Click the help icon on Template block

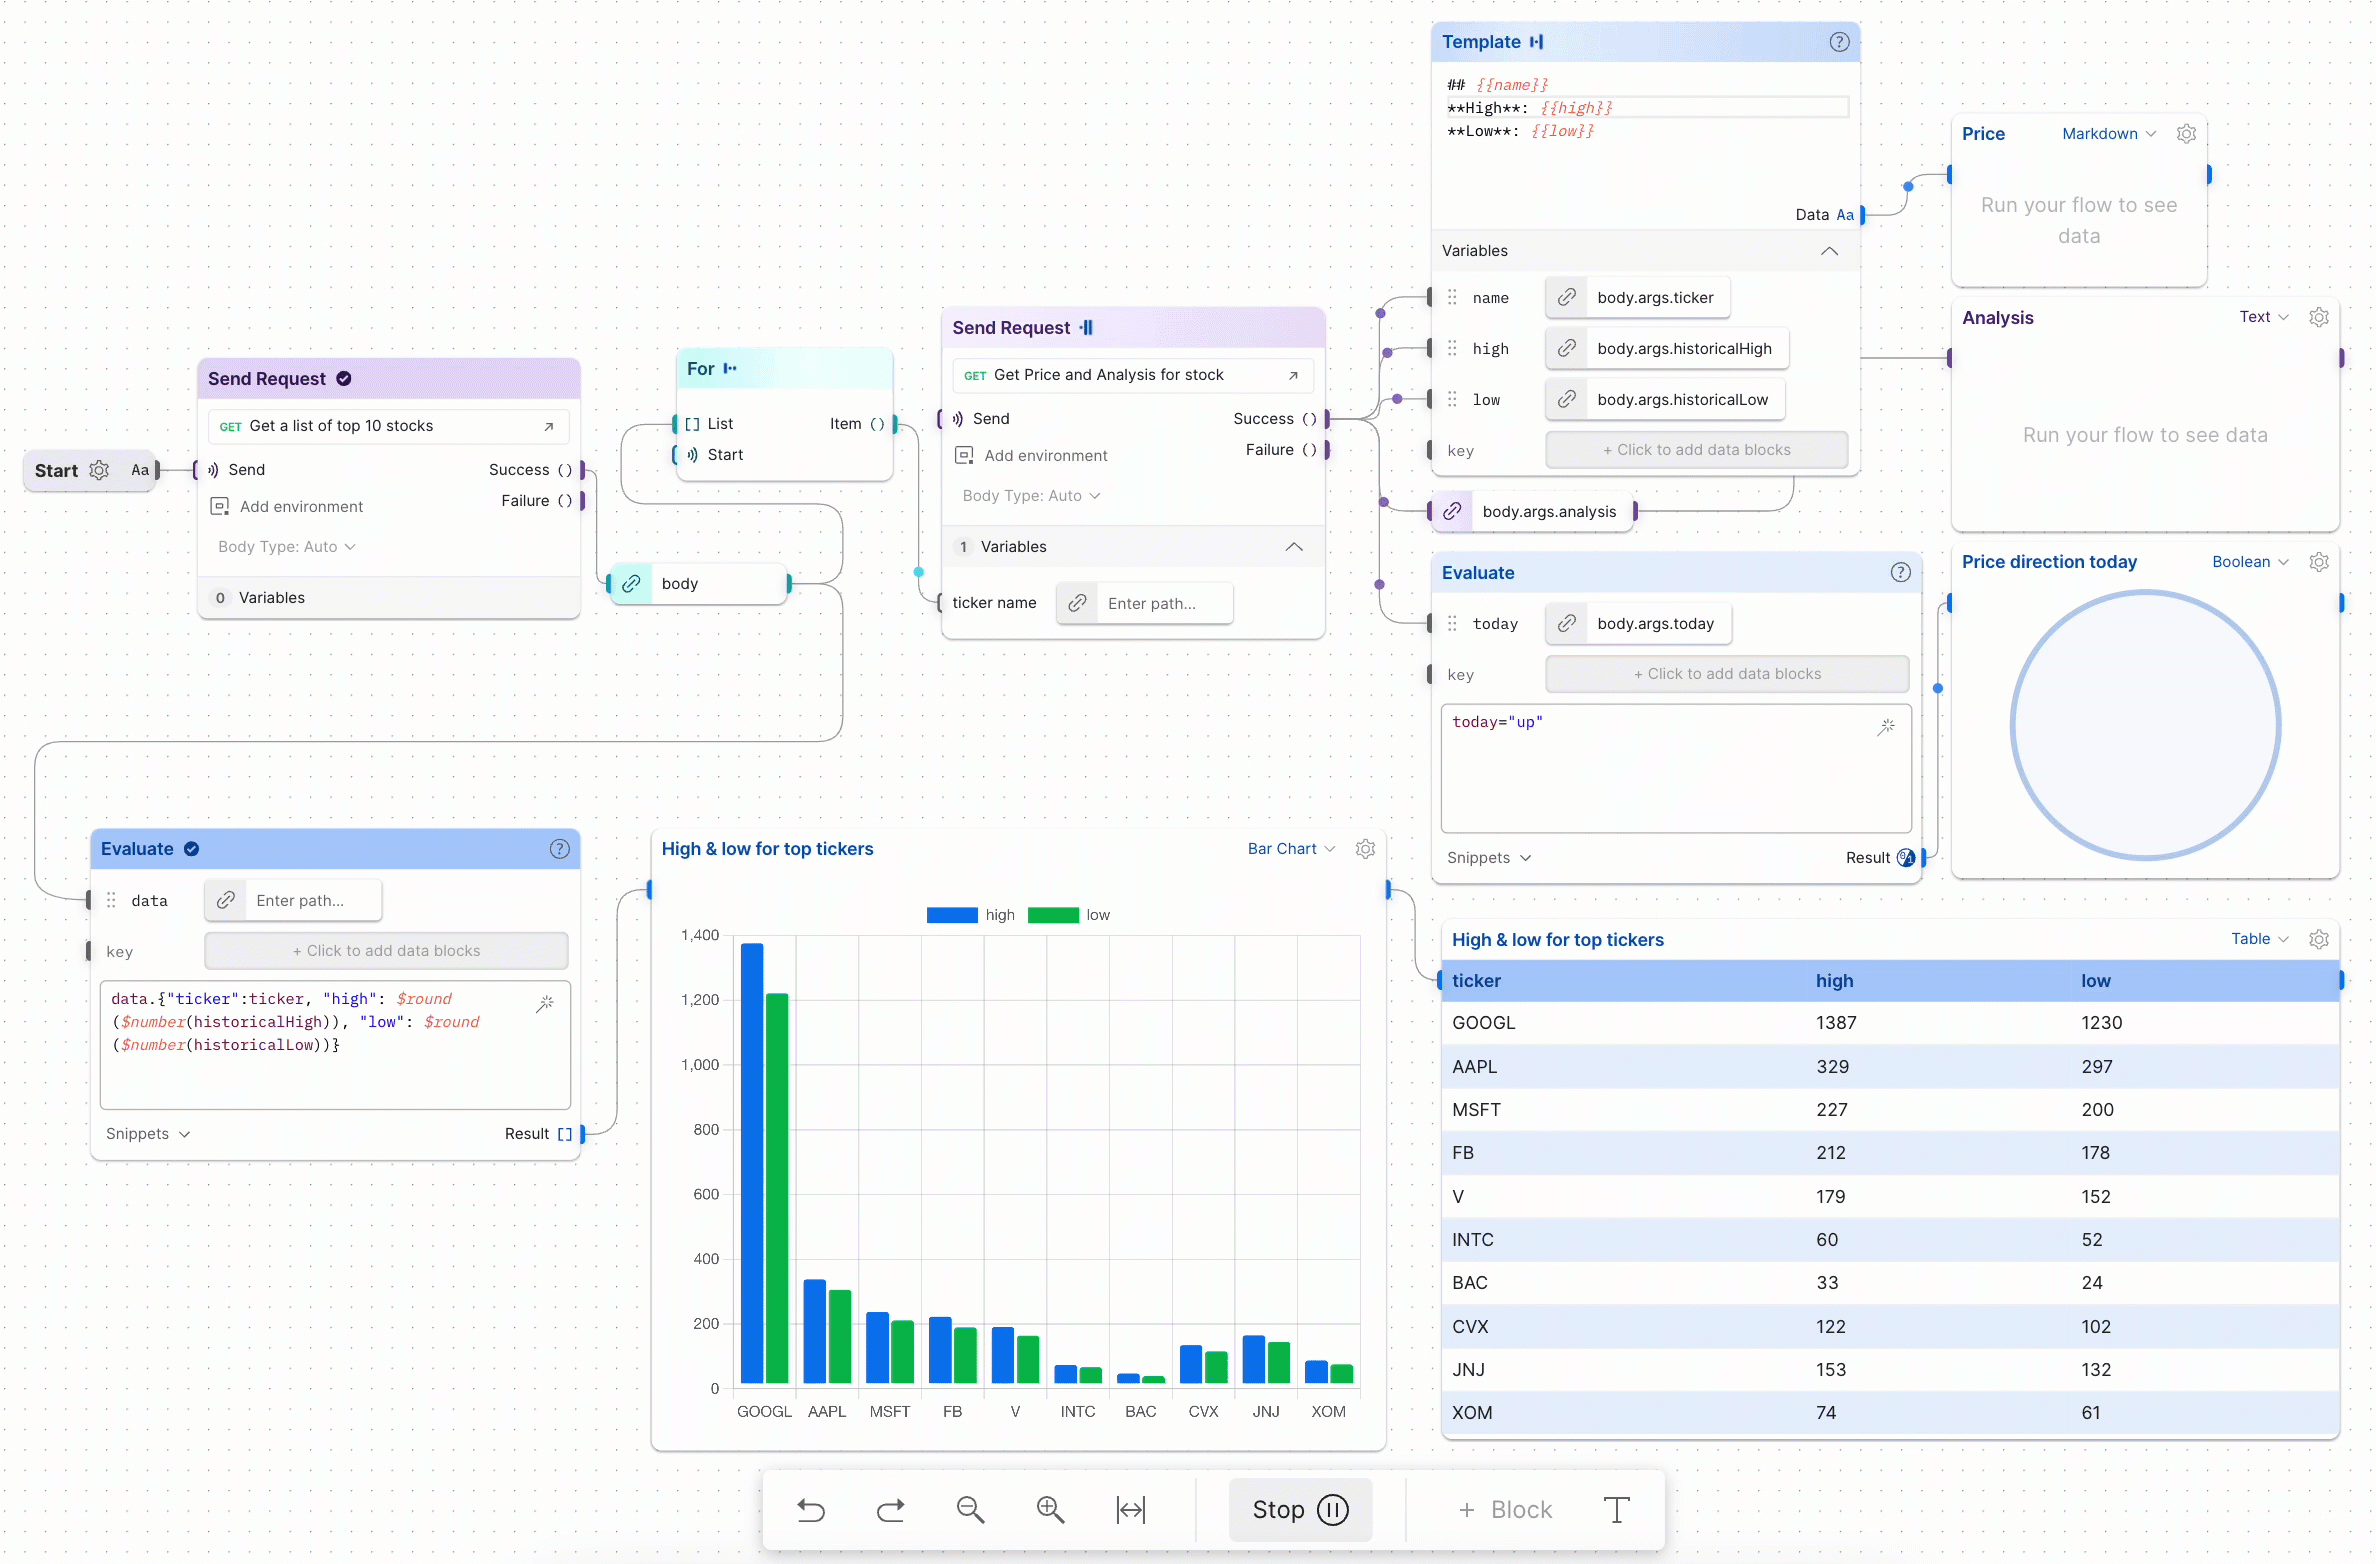click(x=1839, y=42)
